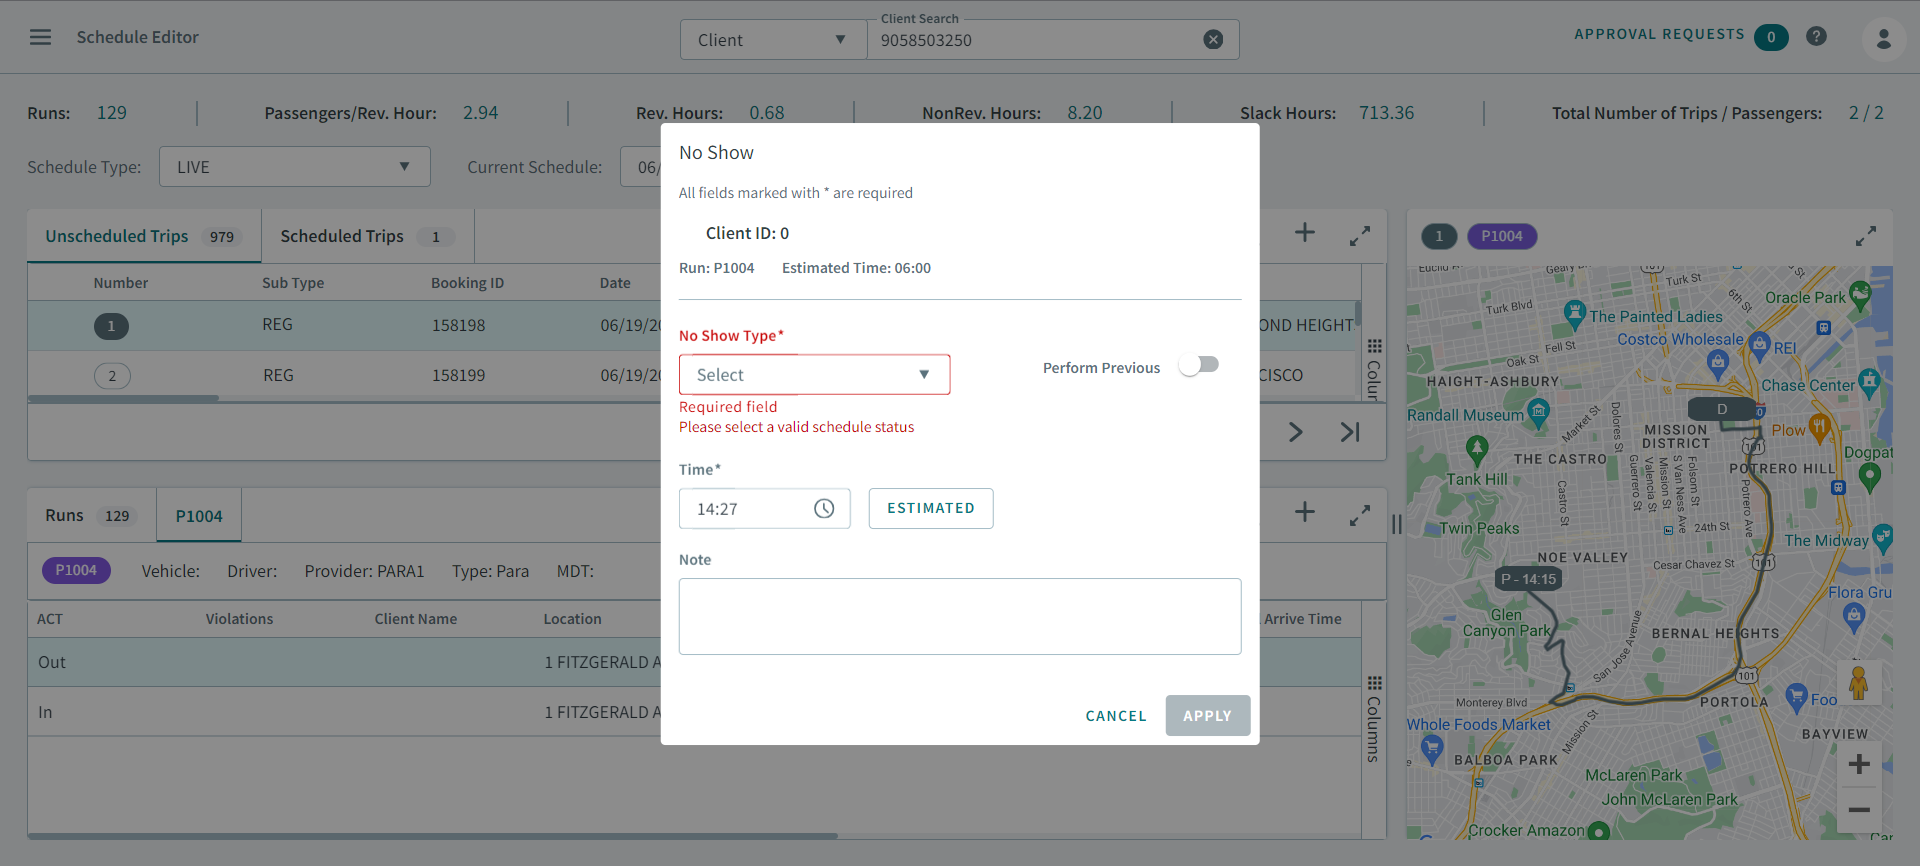
Task: Click the D marker on the map
Action: [1722, 409]
